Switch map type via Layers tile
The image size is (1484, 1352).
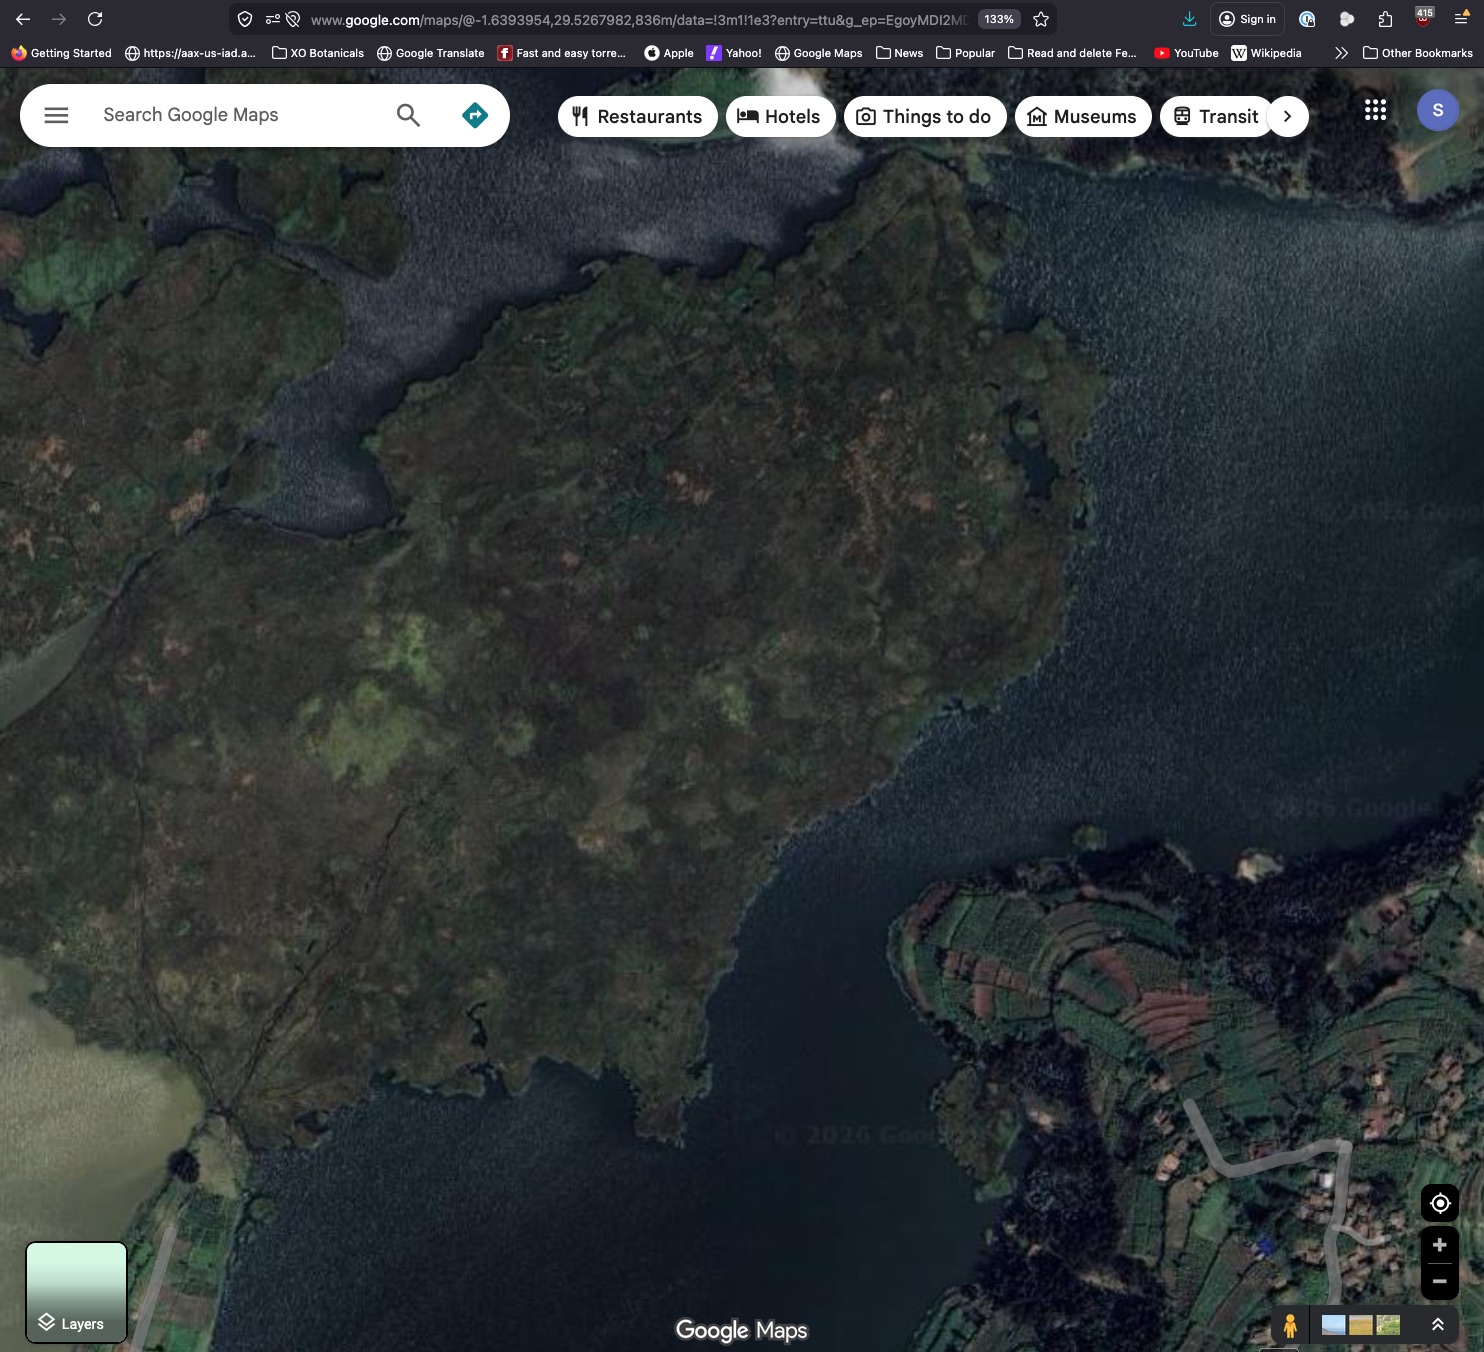click(x=76, y=1292)
